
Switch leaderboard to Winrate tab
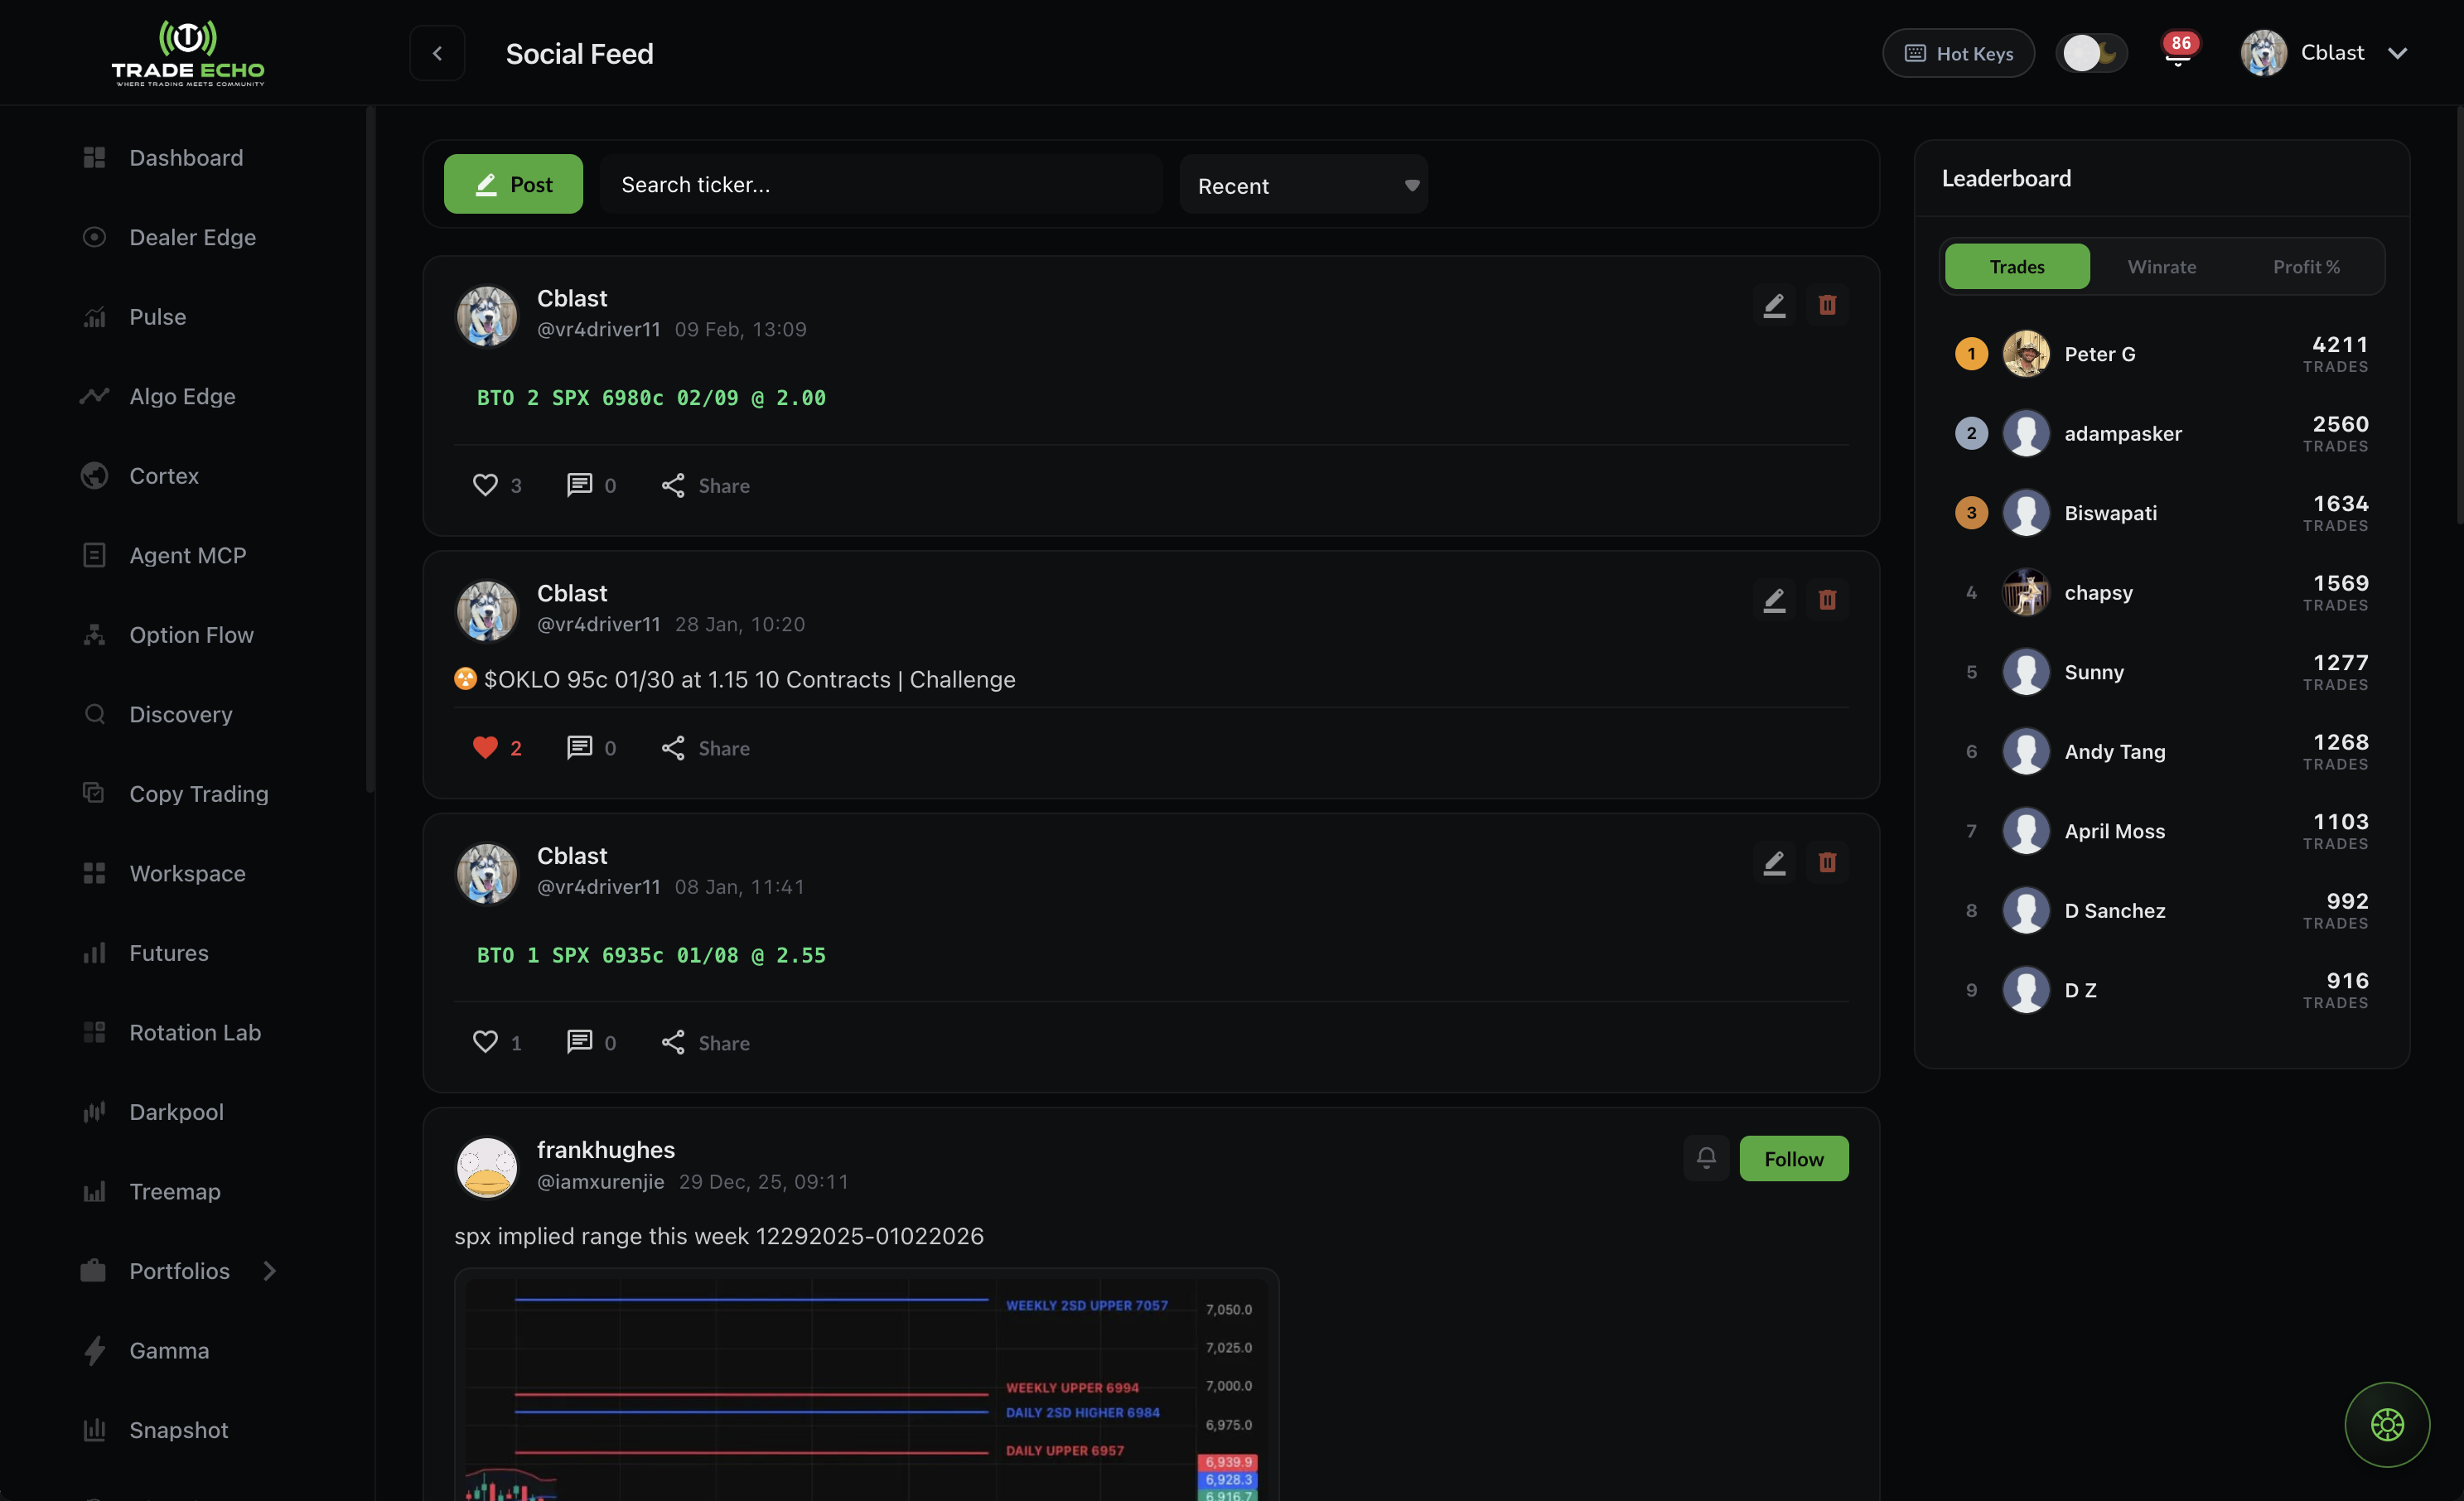pyautogui.click(x=2161, y=267)
